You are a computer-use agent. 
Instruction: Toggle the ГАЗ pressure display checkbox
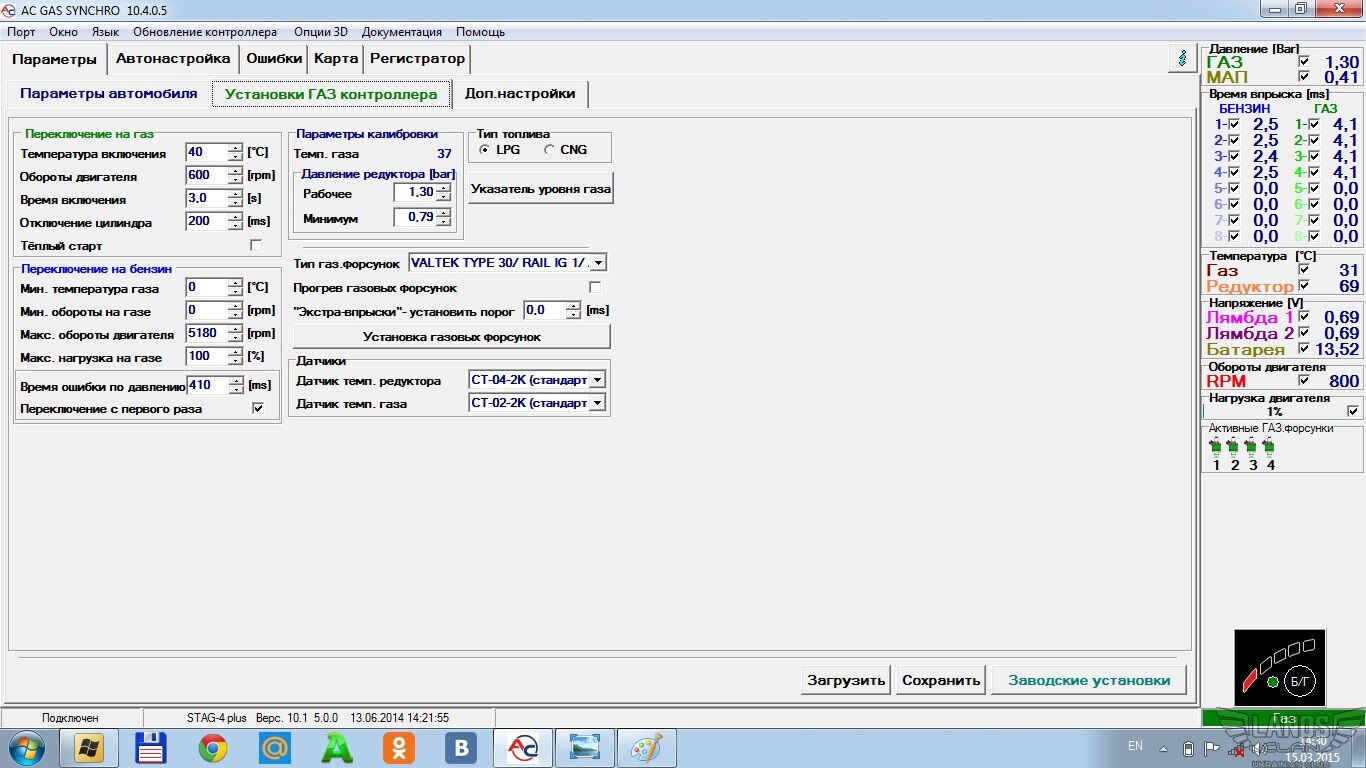point(1304,62)
